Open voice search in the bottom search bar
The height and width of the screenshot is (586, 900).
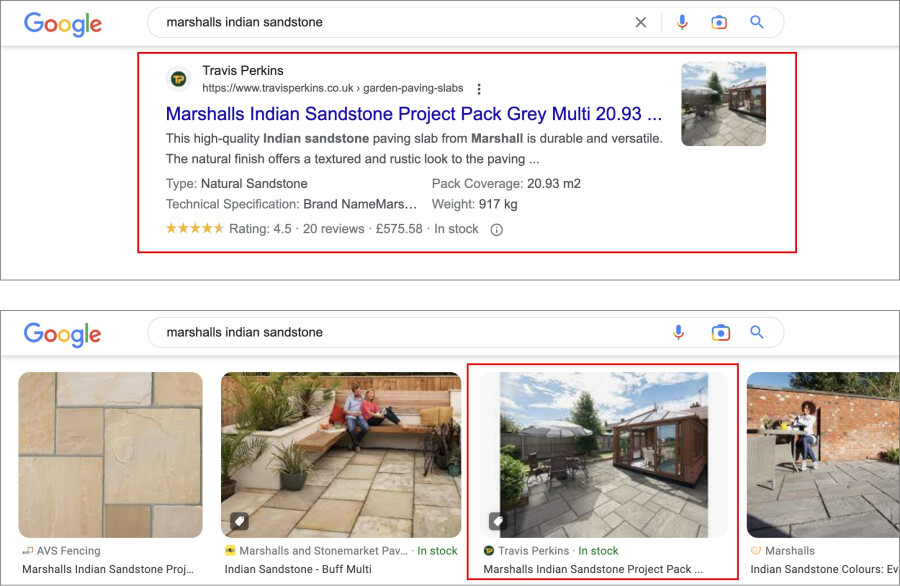point(679,332)
